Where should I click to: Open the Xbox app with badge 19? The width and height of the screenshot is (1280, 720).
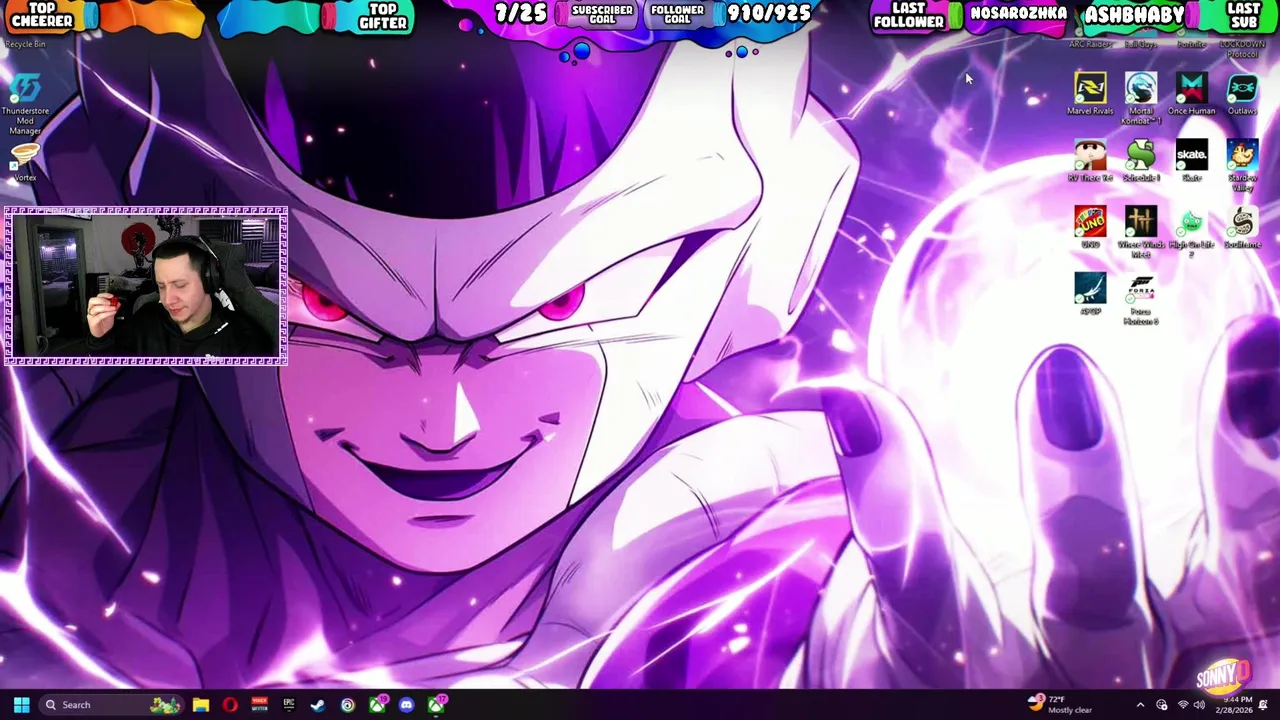pos(378,705)
